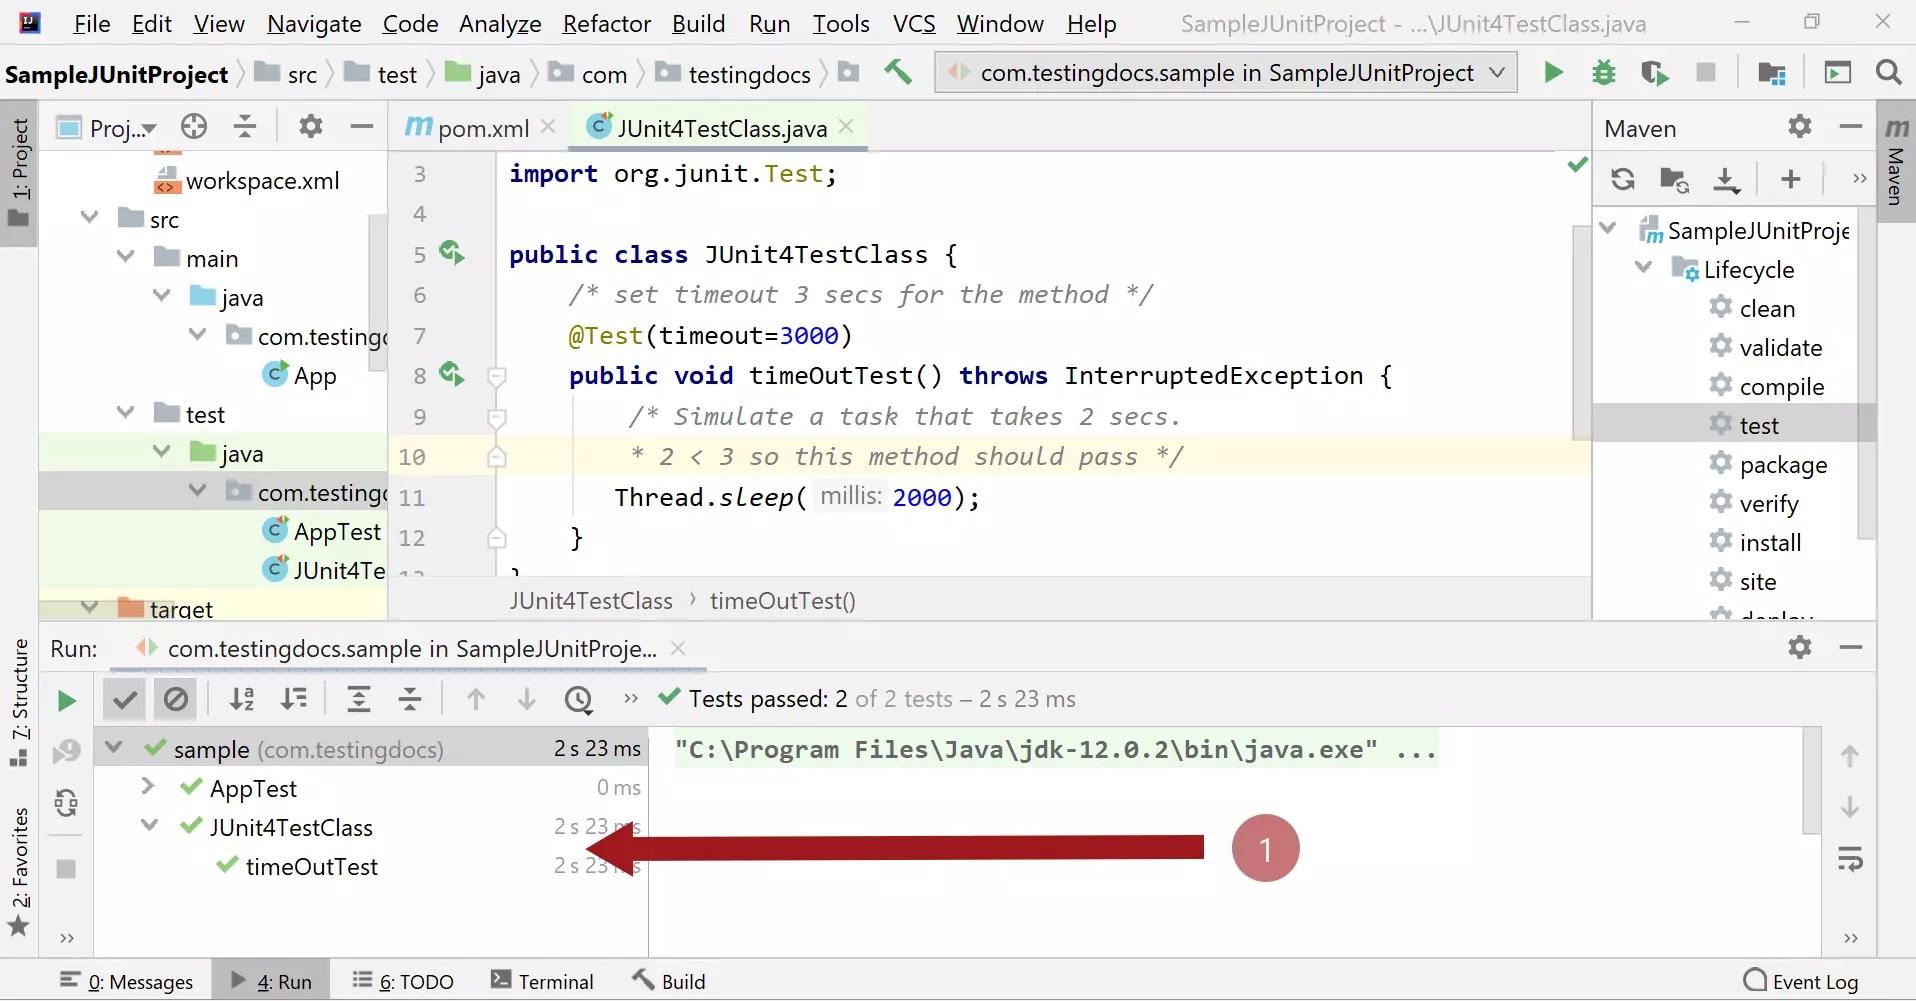Open the run configuration dropdown
Viewport: 1916px width, 1001px height.
[1496, 72]
